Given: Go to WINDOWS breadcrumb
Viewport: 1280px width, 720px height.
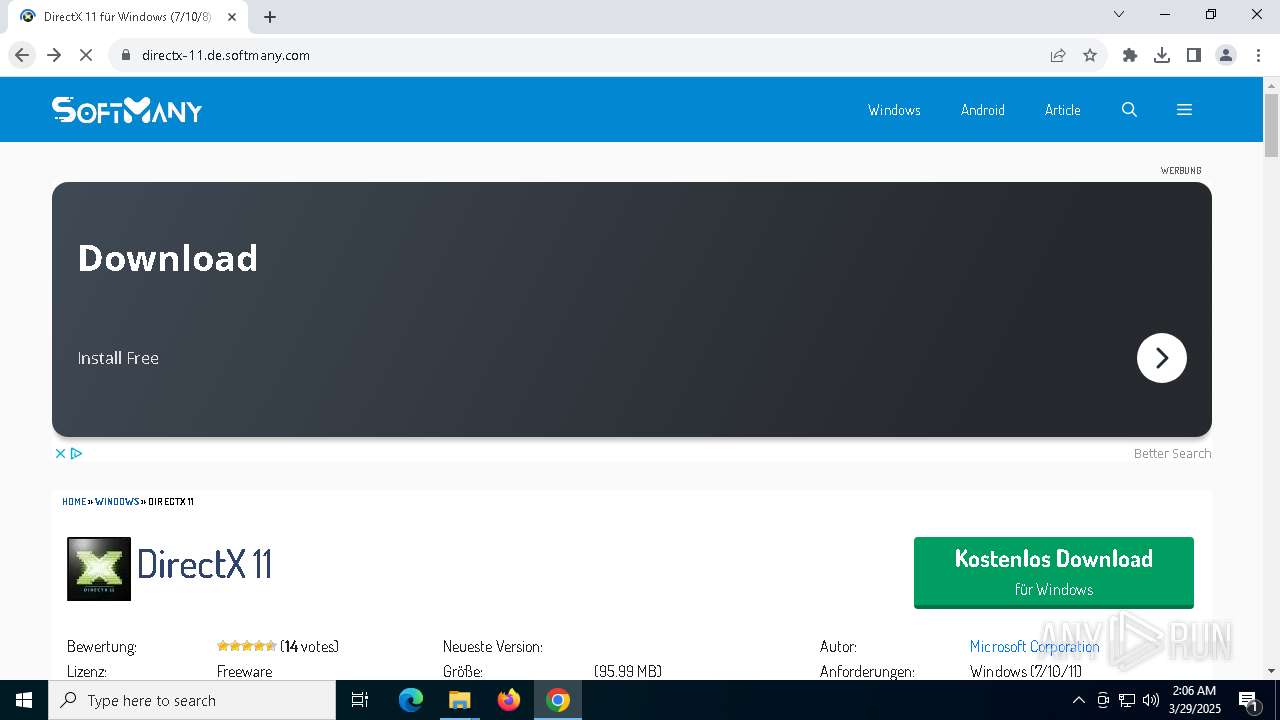Looking at the screenshot, I should coord(117,502).
